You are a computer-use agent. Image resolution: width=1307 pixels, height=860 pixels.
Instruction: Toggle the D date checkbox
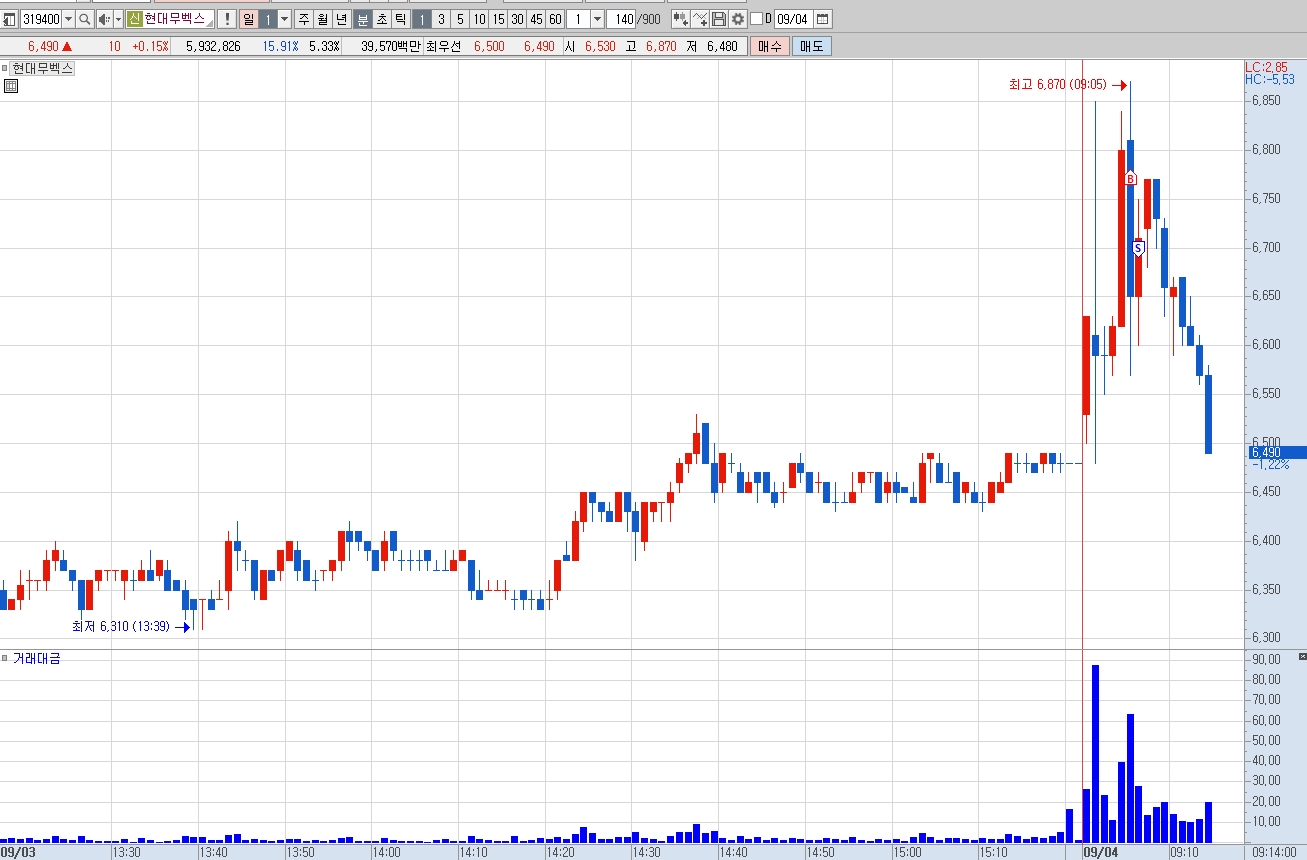(756, 19)
